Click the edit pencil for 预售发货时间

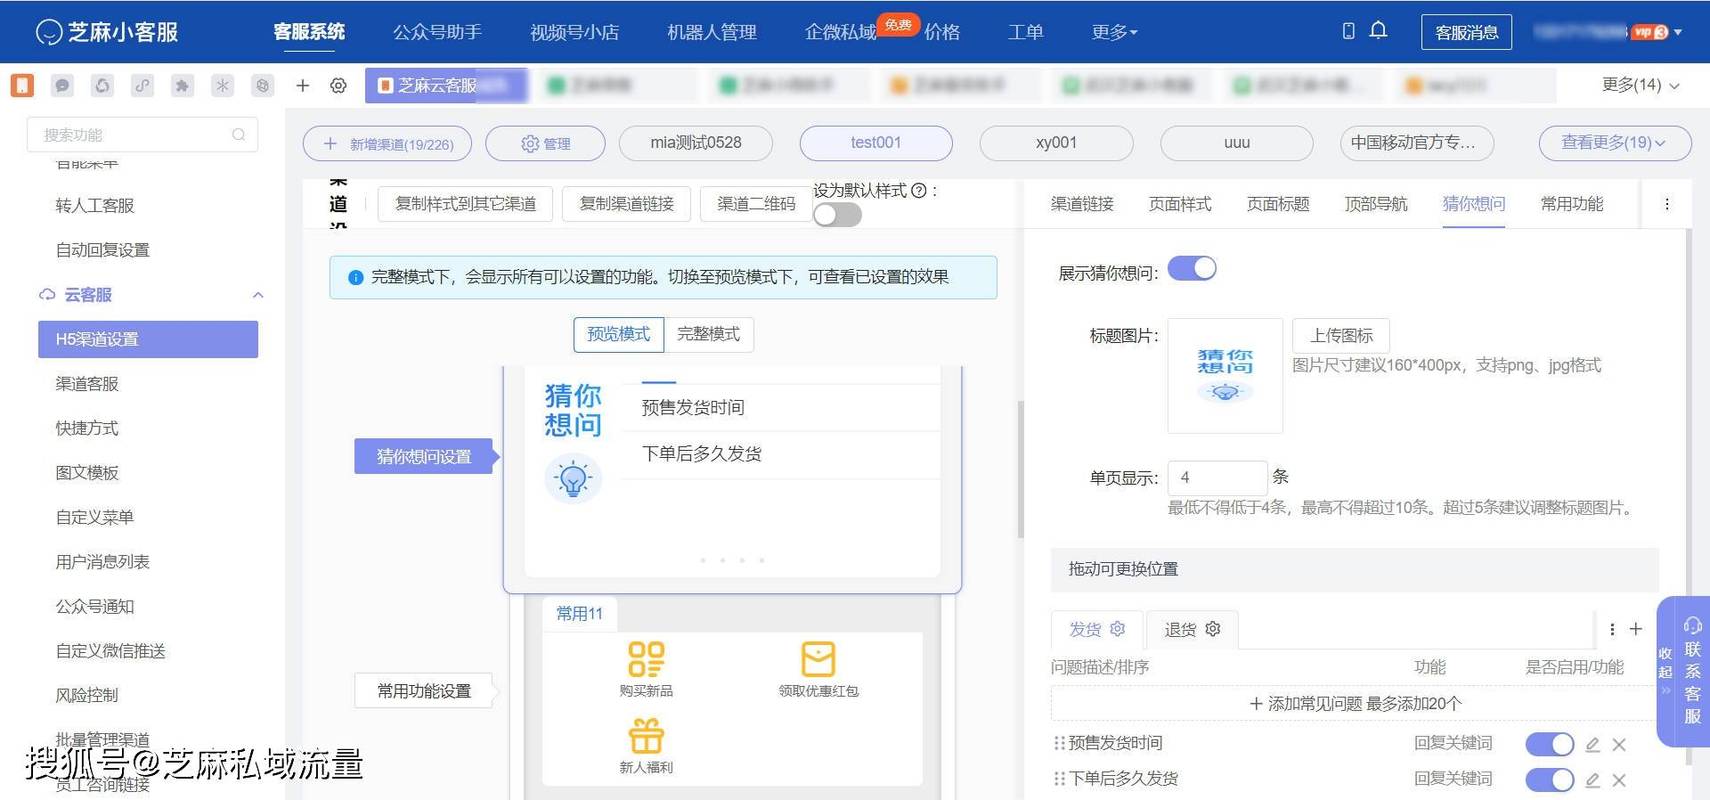(1592, 744)
